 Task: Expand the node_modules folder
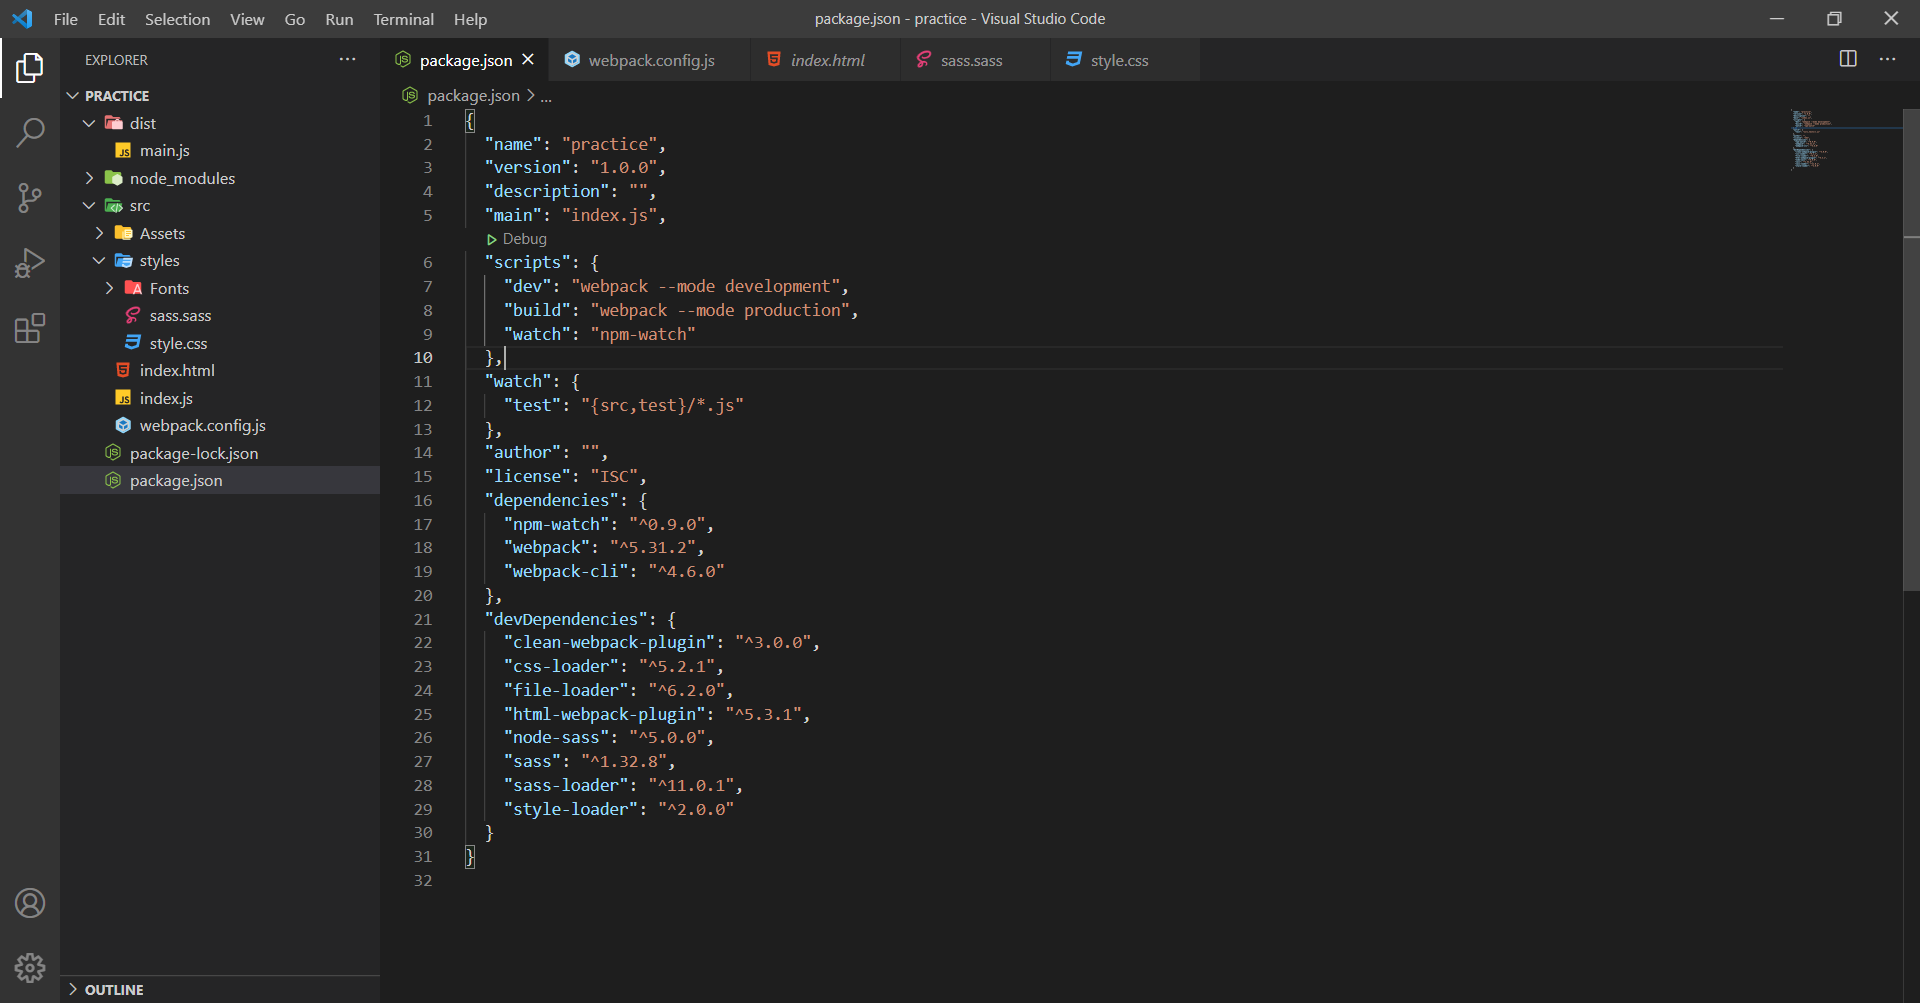click(x=89, y=178)
